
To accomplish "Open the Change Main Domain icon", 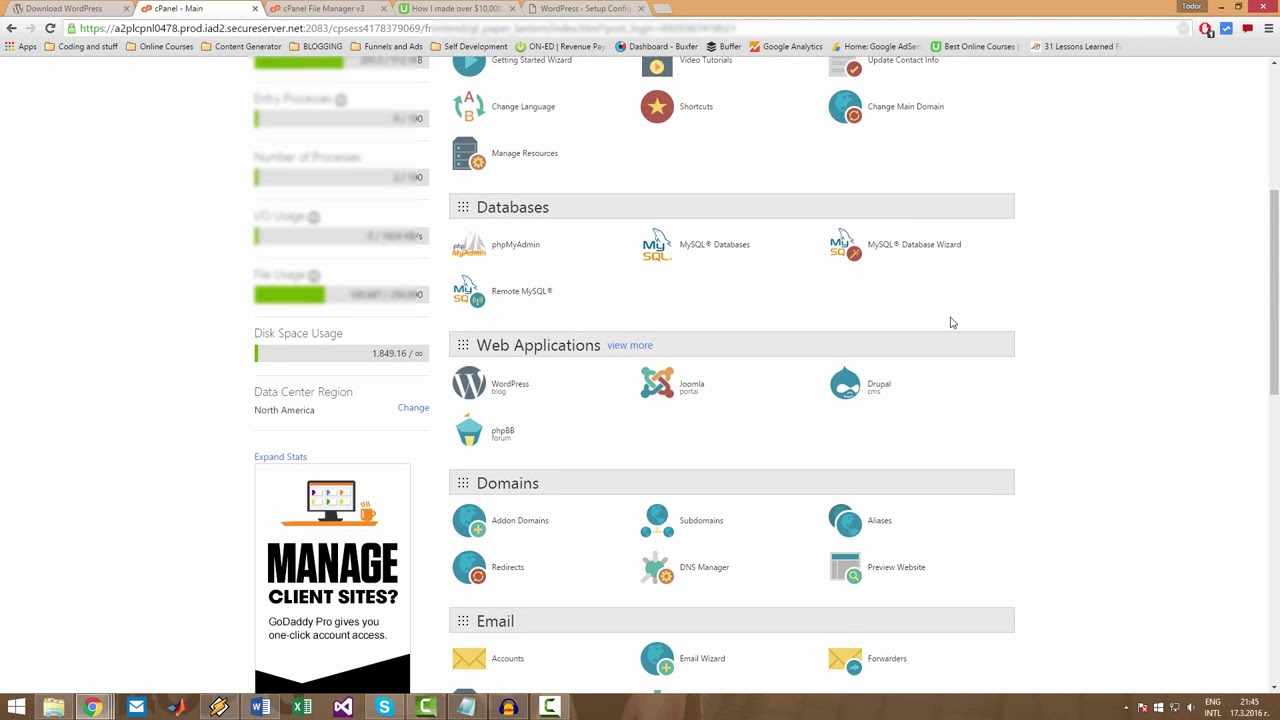I will coord(845,106).
